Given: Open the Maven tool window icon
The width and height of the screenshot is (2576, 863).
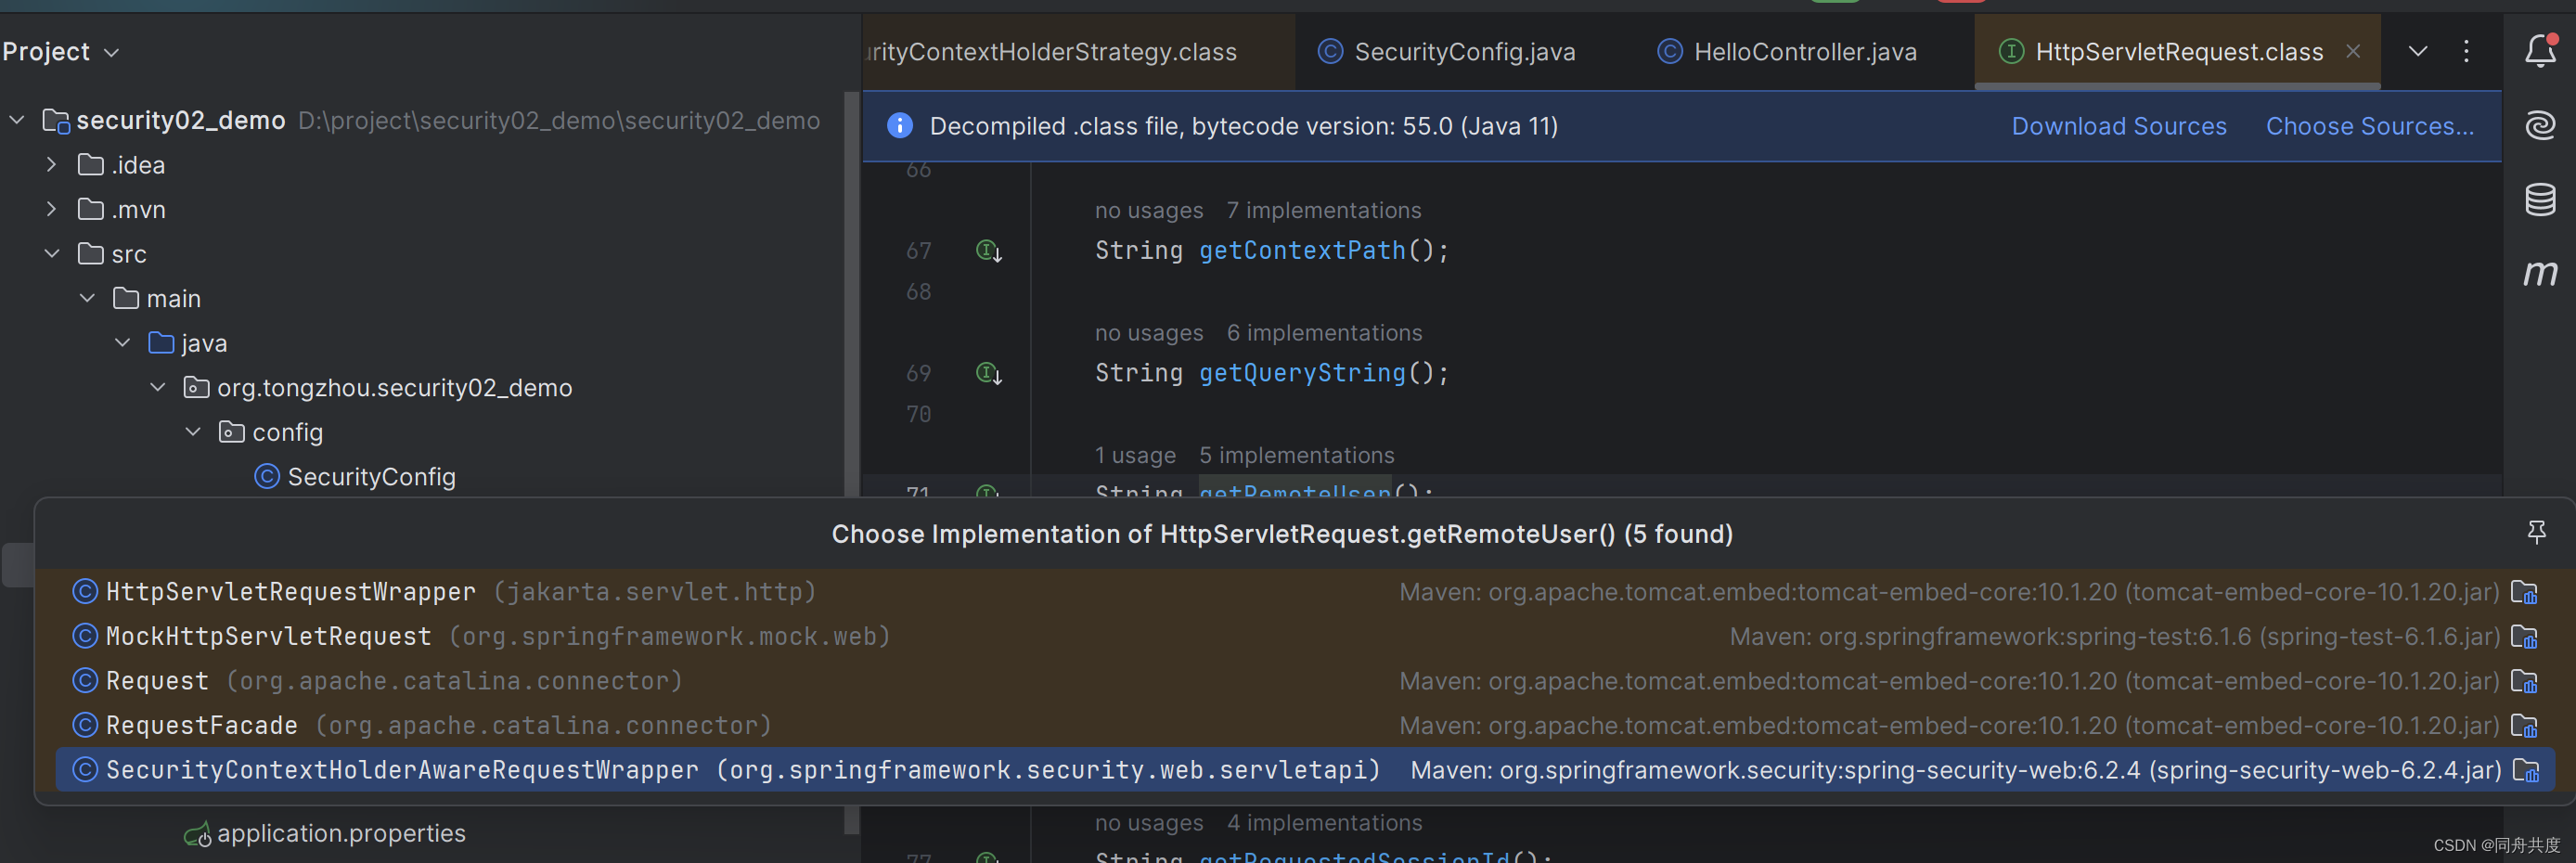Looking at the screenshot, I should click(x=2540, y=273).
